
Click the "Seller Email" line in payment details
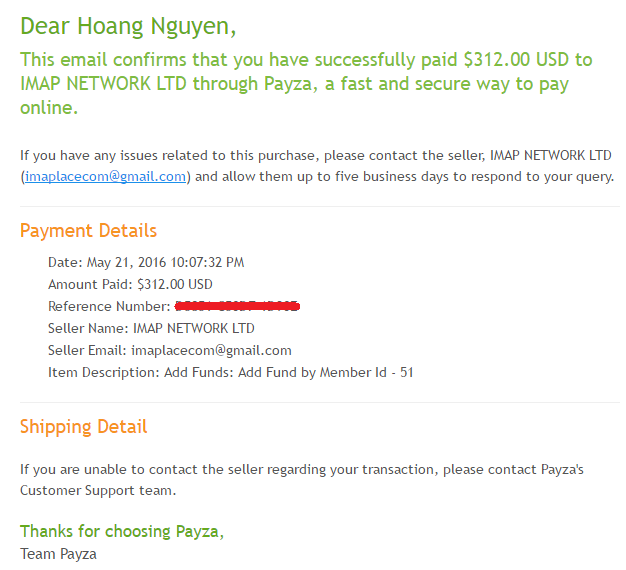tap(170, 350)
